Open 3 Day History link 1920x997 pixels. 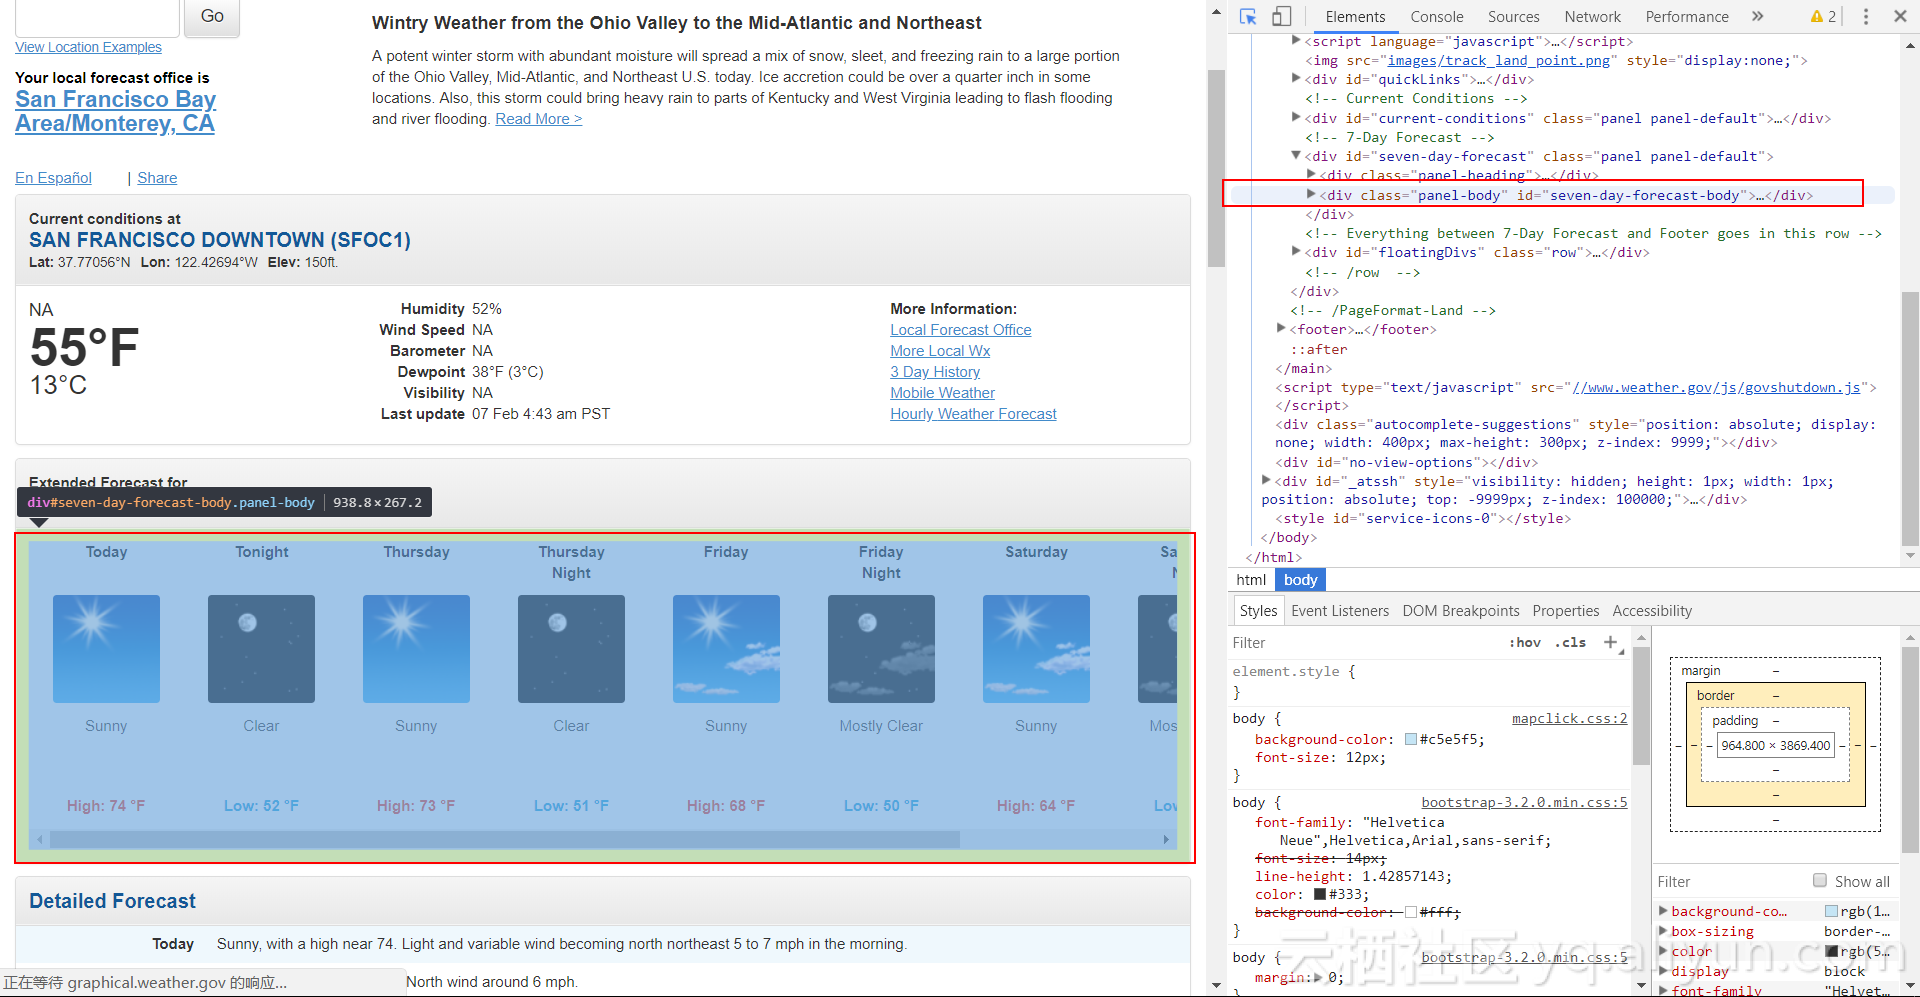point(935,372)
